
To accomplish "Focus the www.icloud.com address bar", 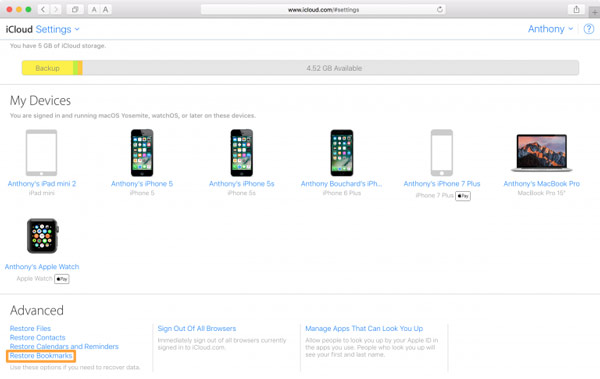I will pos(323,10).
